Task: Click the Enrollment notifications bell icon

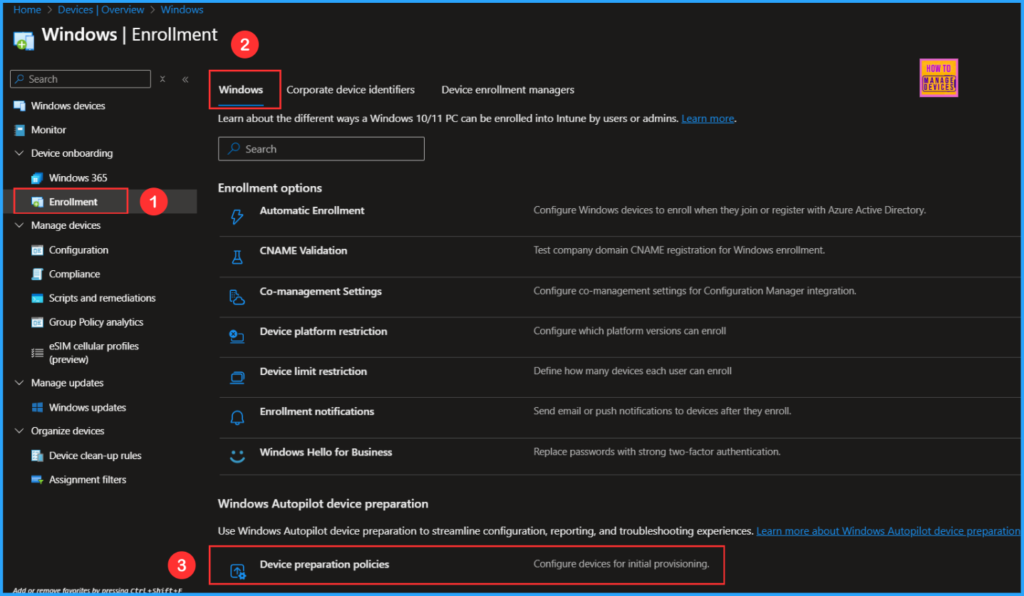Action: tap(237, 418)
